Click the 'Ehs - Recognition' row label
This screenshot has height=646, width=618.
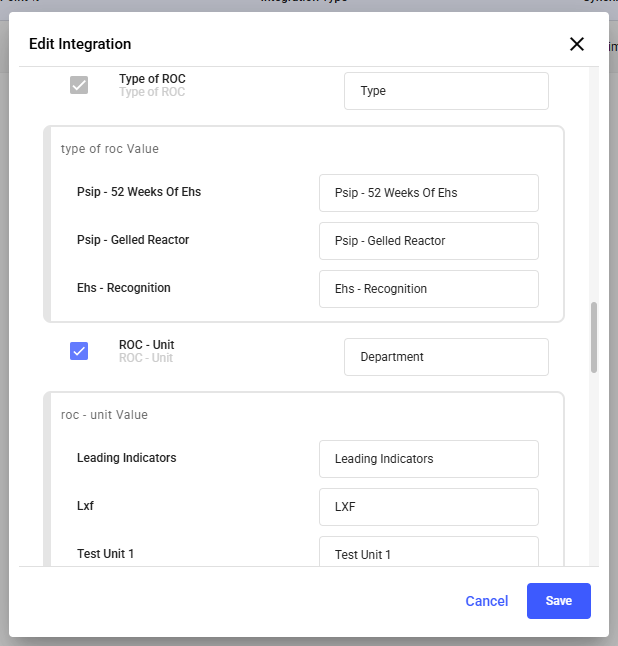124,288
